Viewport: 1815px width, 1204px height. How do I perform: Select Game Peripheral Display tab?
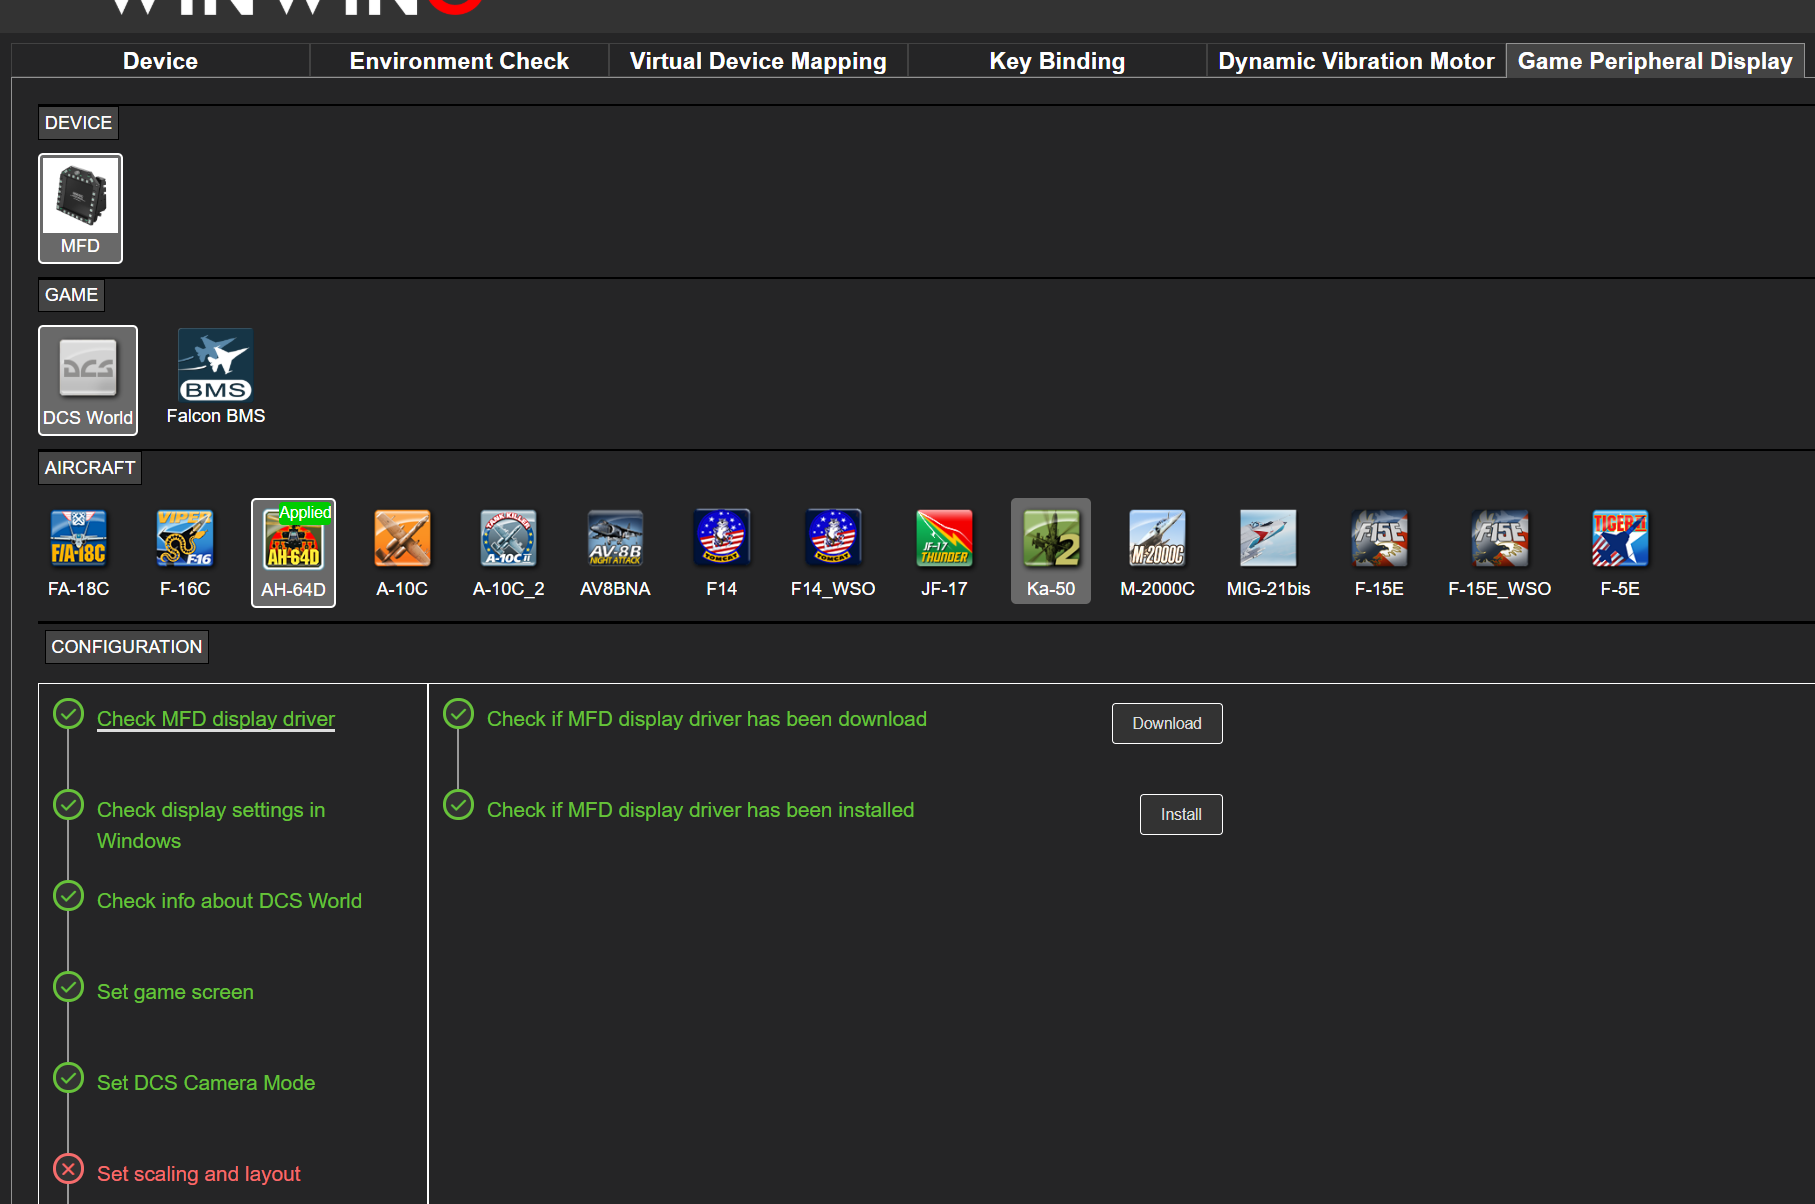[1655, 61]
